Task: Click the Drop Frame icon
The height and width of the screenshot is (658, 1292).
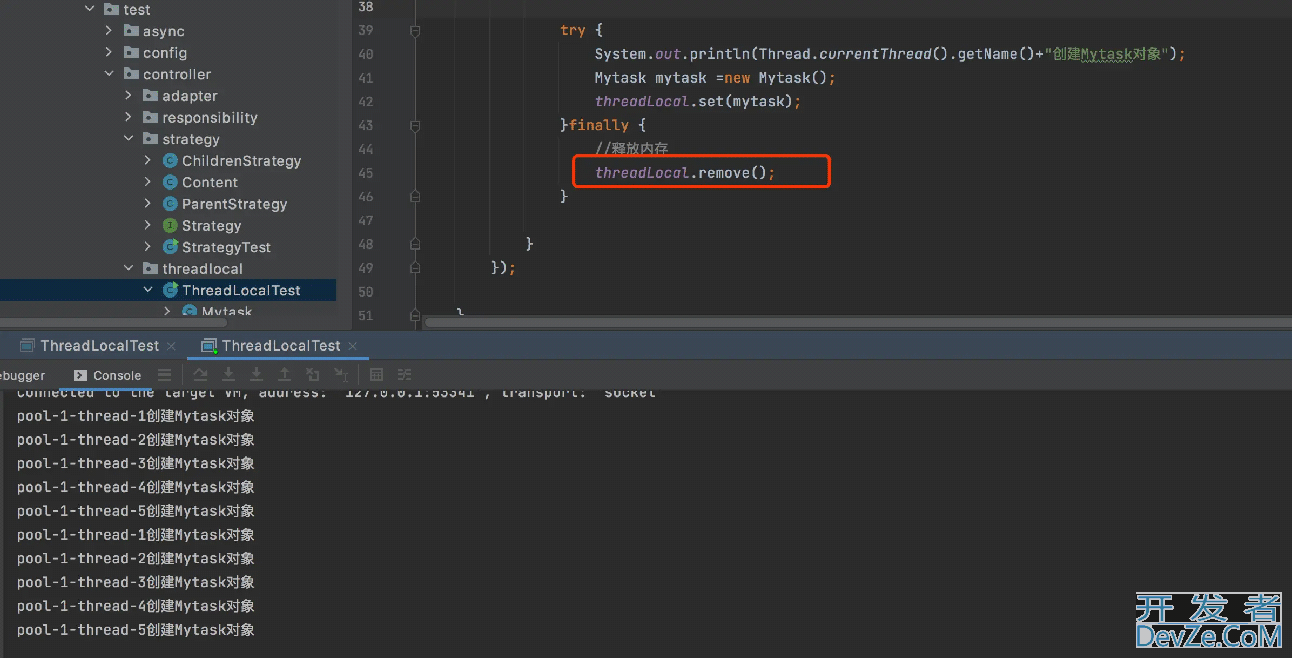Action: click(313, 375)
